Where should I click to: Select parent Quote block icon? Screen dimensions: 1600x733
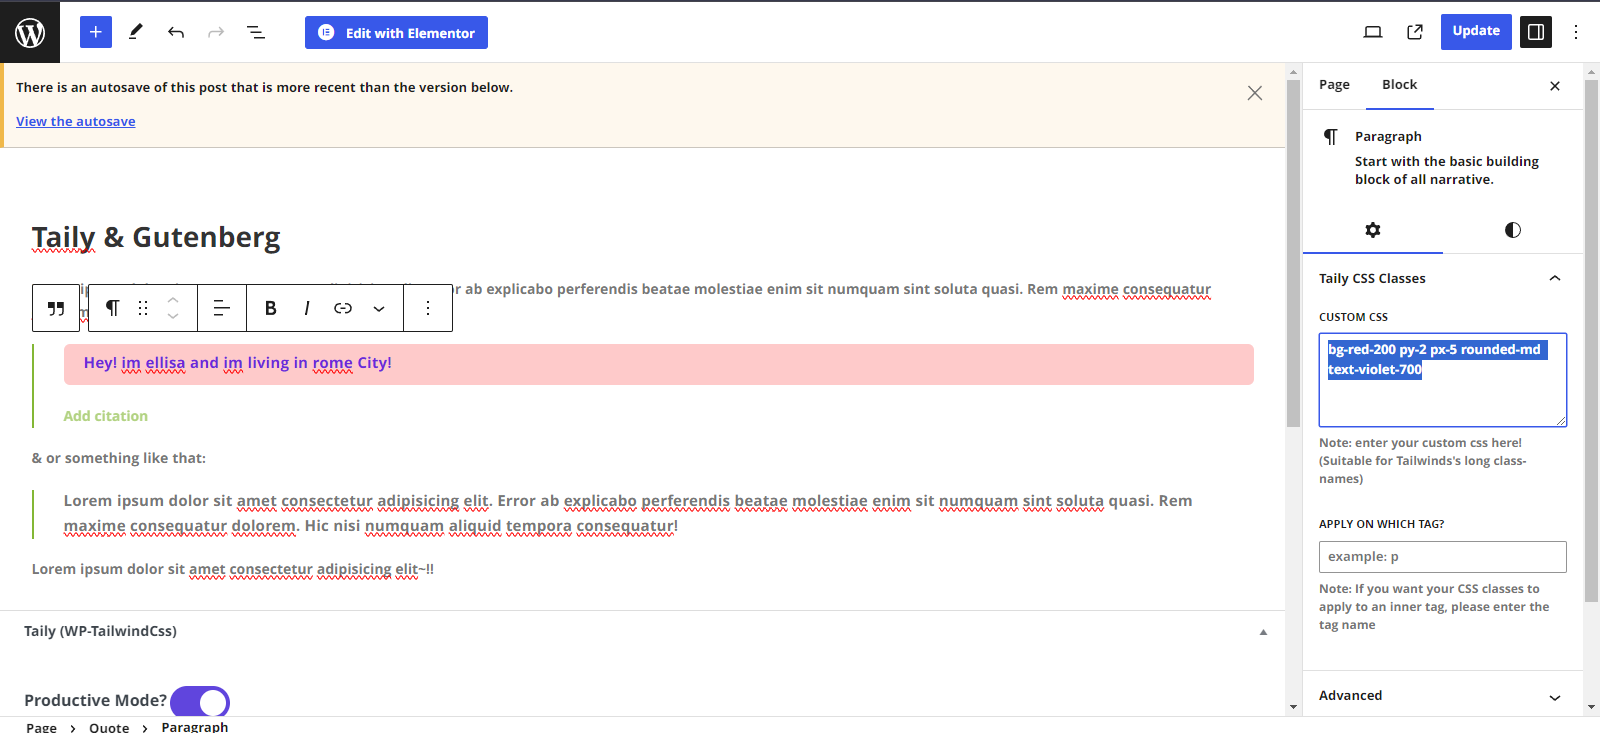(x=56, y=308)
